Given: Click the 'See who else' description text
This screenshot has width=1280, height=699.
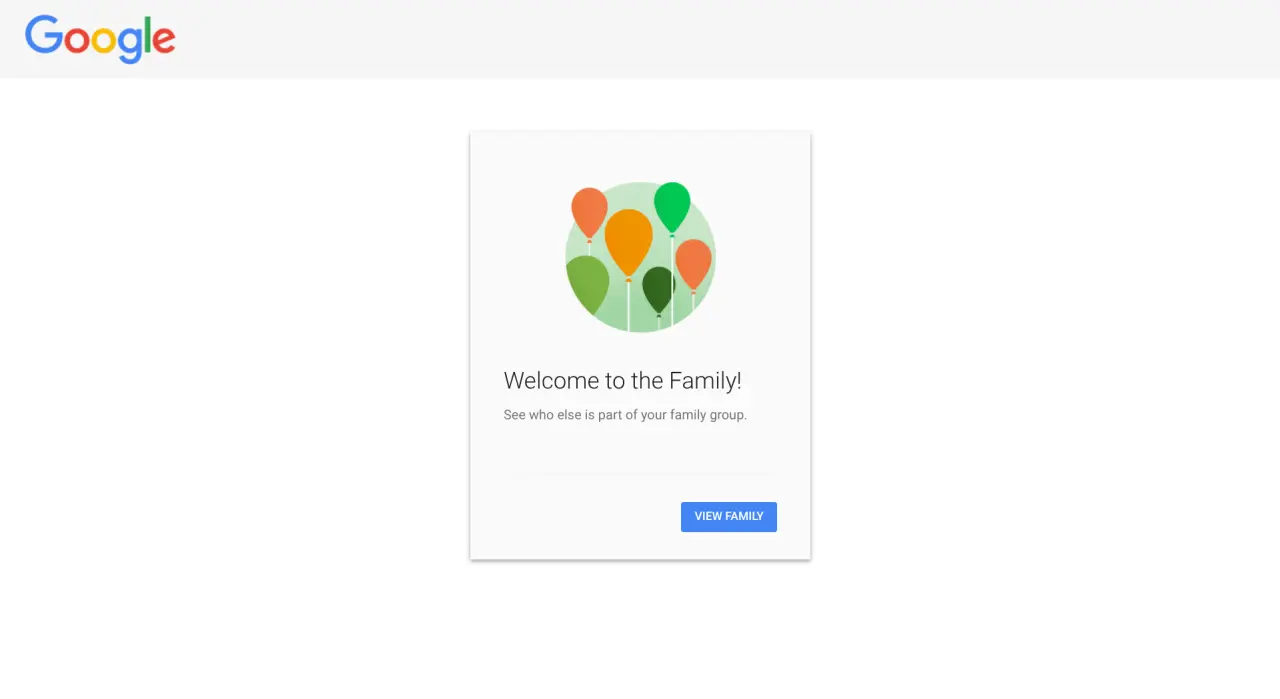Looking at the screenshot, I should (625, 415).
